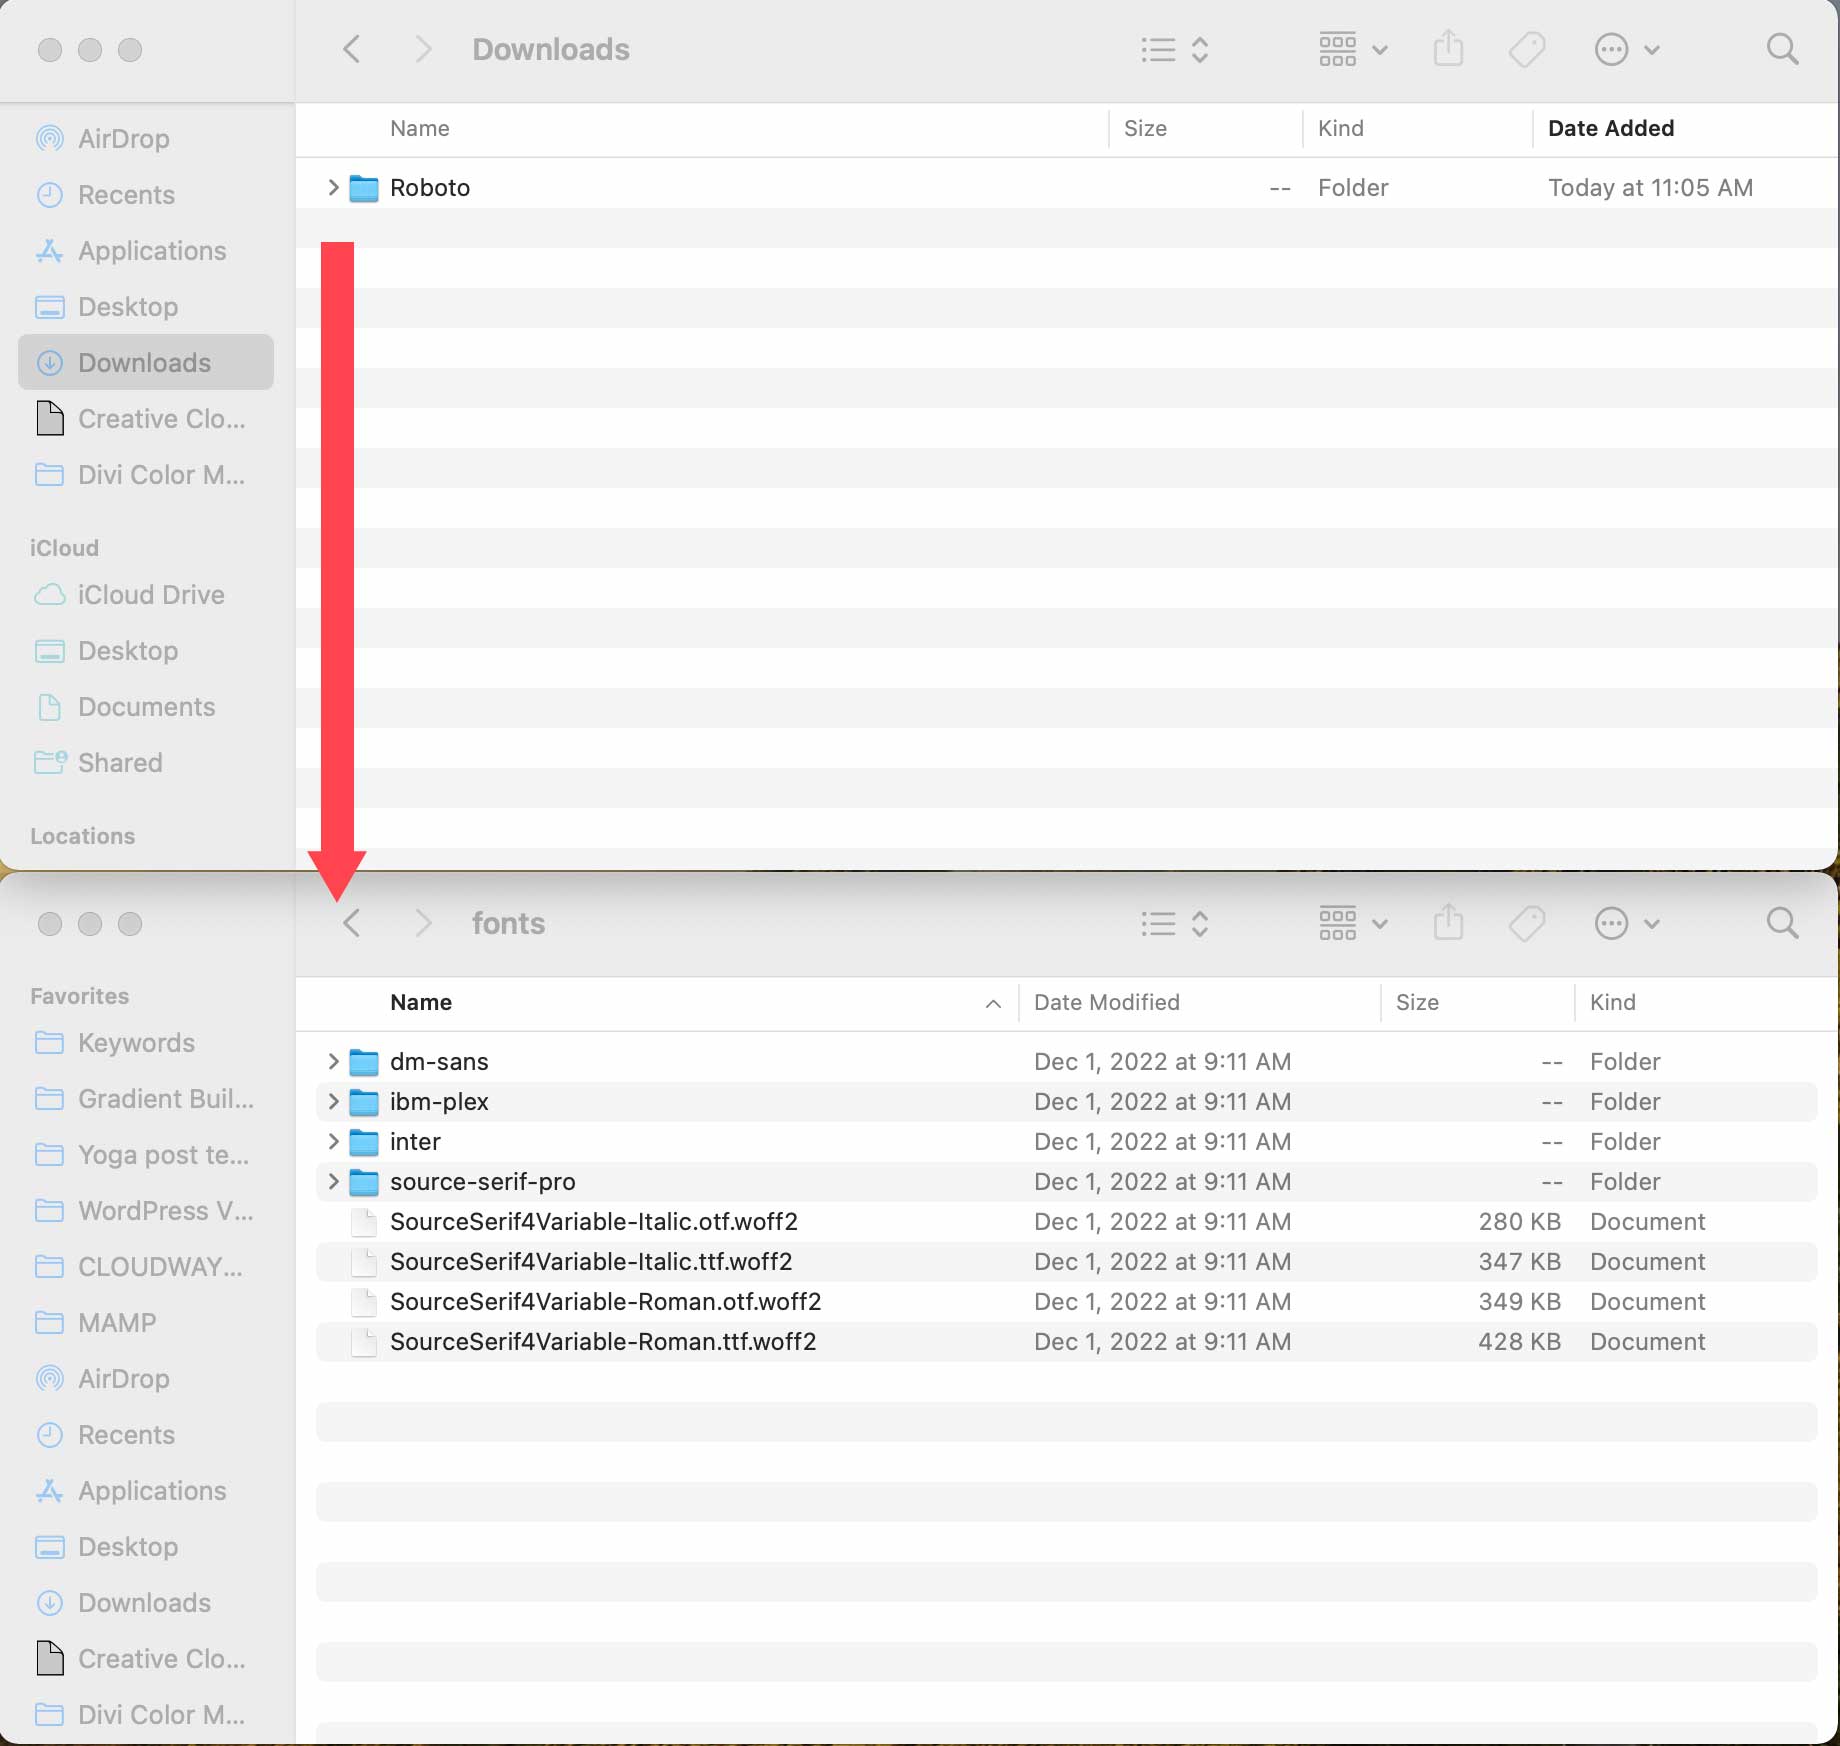The image size is (1840, 1746).
Task: Expand the inter folder
Action: tap(333, 1141)
